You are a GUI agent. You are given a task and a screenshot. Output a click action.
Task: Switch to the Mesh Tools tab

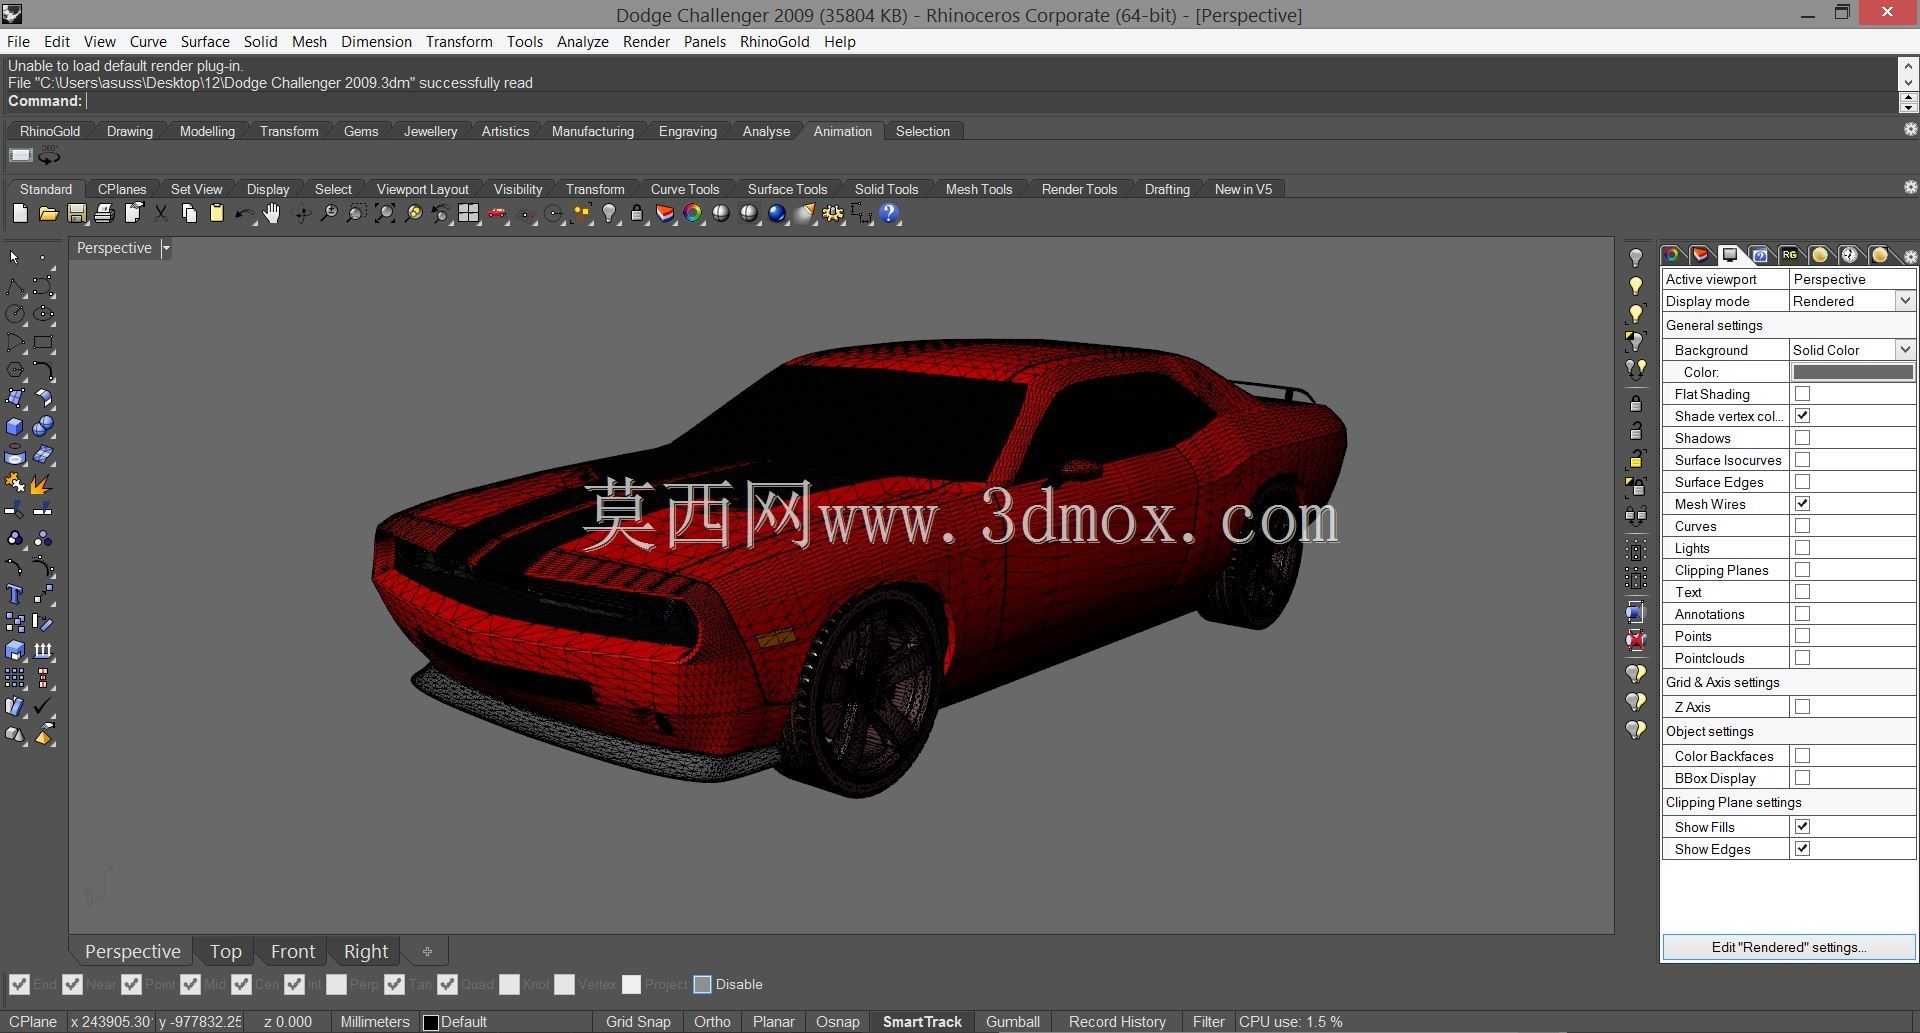(x=979, y=189)
